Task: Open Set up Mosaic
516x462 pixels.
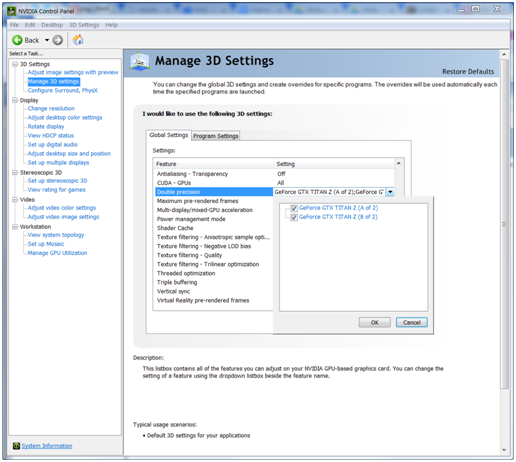Action: [x=46, y=244]
